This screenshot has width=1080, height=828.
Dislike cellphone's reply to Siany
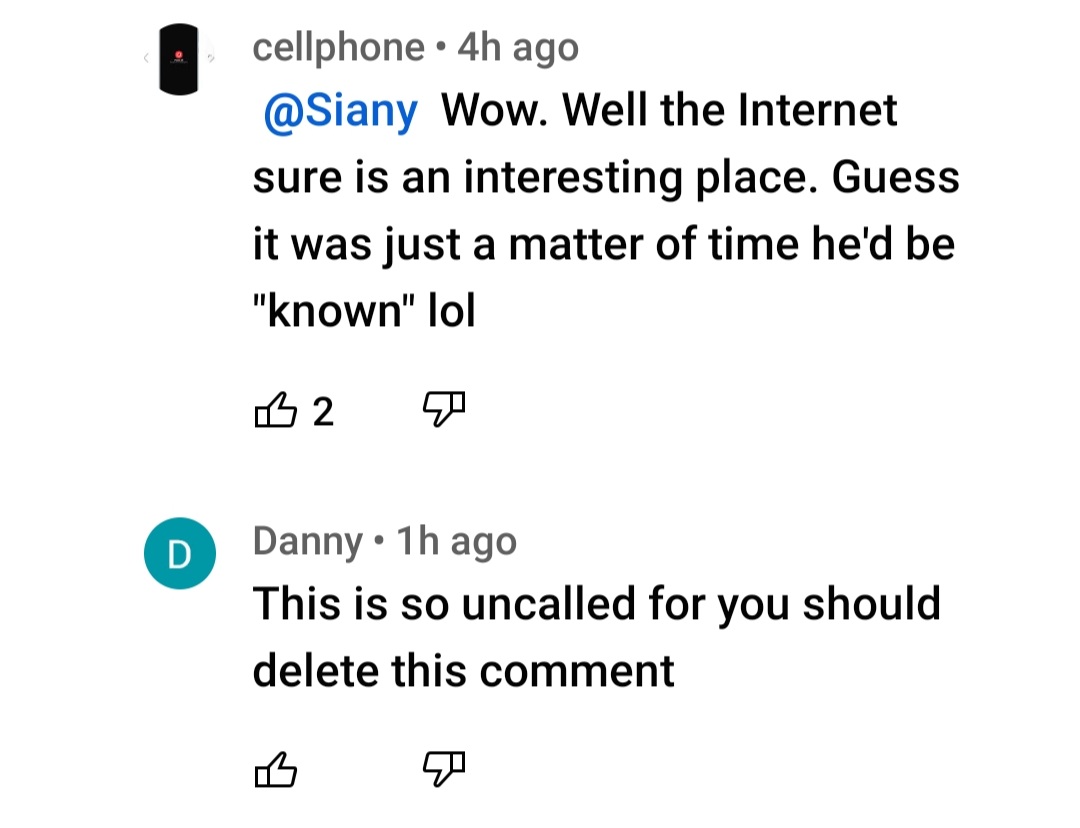(444, 409)
